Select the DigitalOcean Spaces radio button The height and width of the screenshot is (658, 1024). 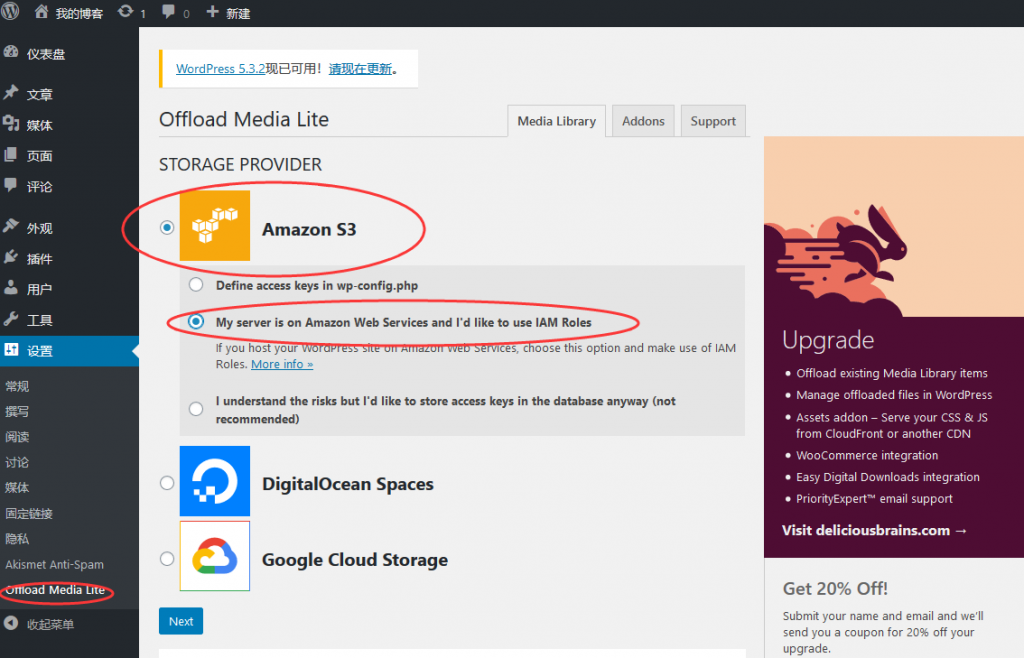pos(167,483)
